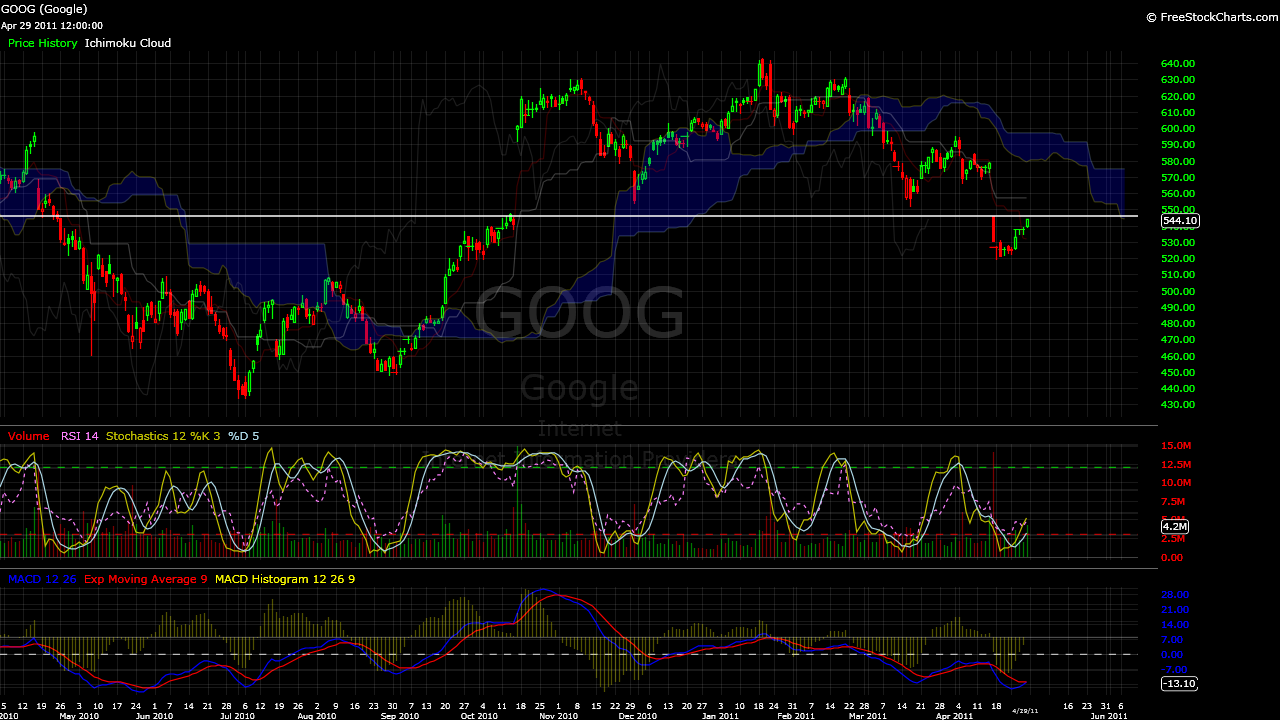Click the -13.10 MACD value marker
The width and height of the screenshot is (1280, 720).
pyautogui.click(x=1179, y=683)
